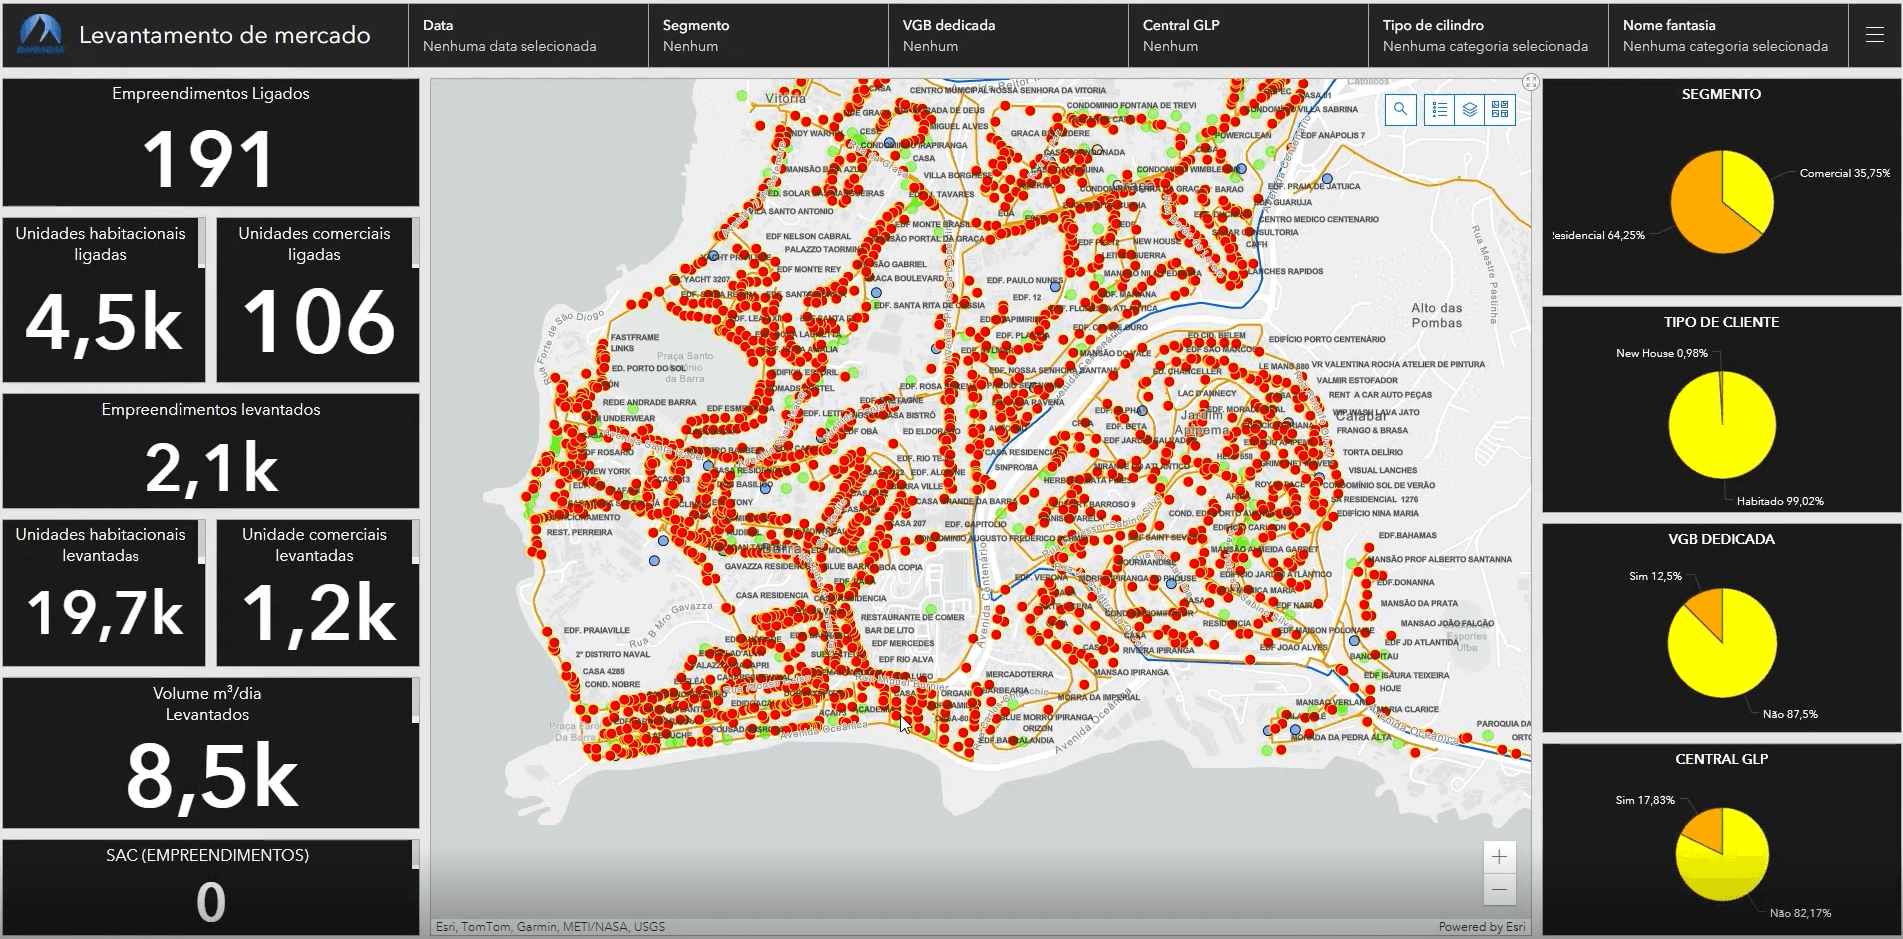The height and width of the screenshot is (939, 1903).
Task: Click the zoom out button on the map
Action: click(1499, 888)
